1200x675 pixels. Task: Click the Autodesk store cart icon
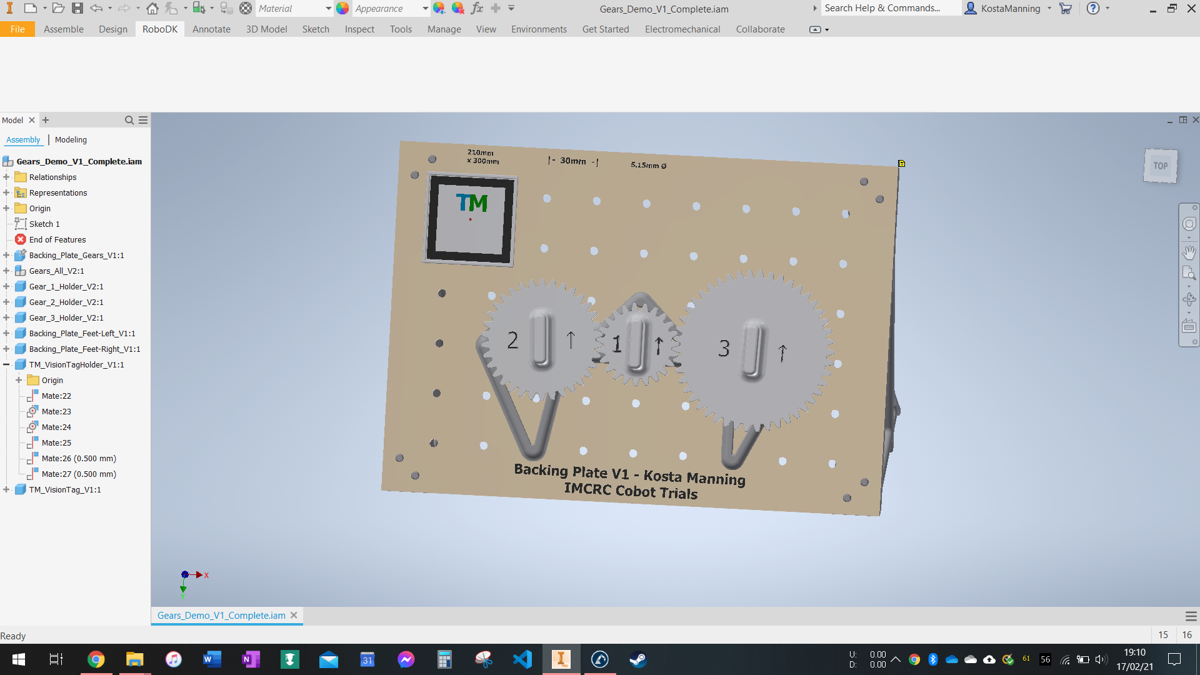pos(1066,8)
